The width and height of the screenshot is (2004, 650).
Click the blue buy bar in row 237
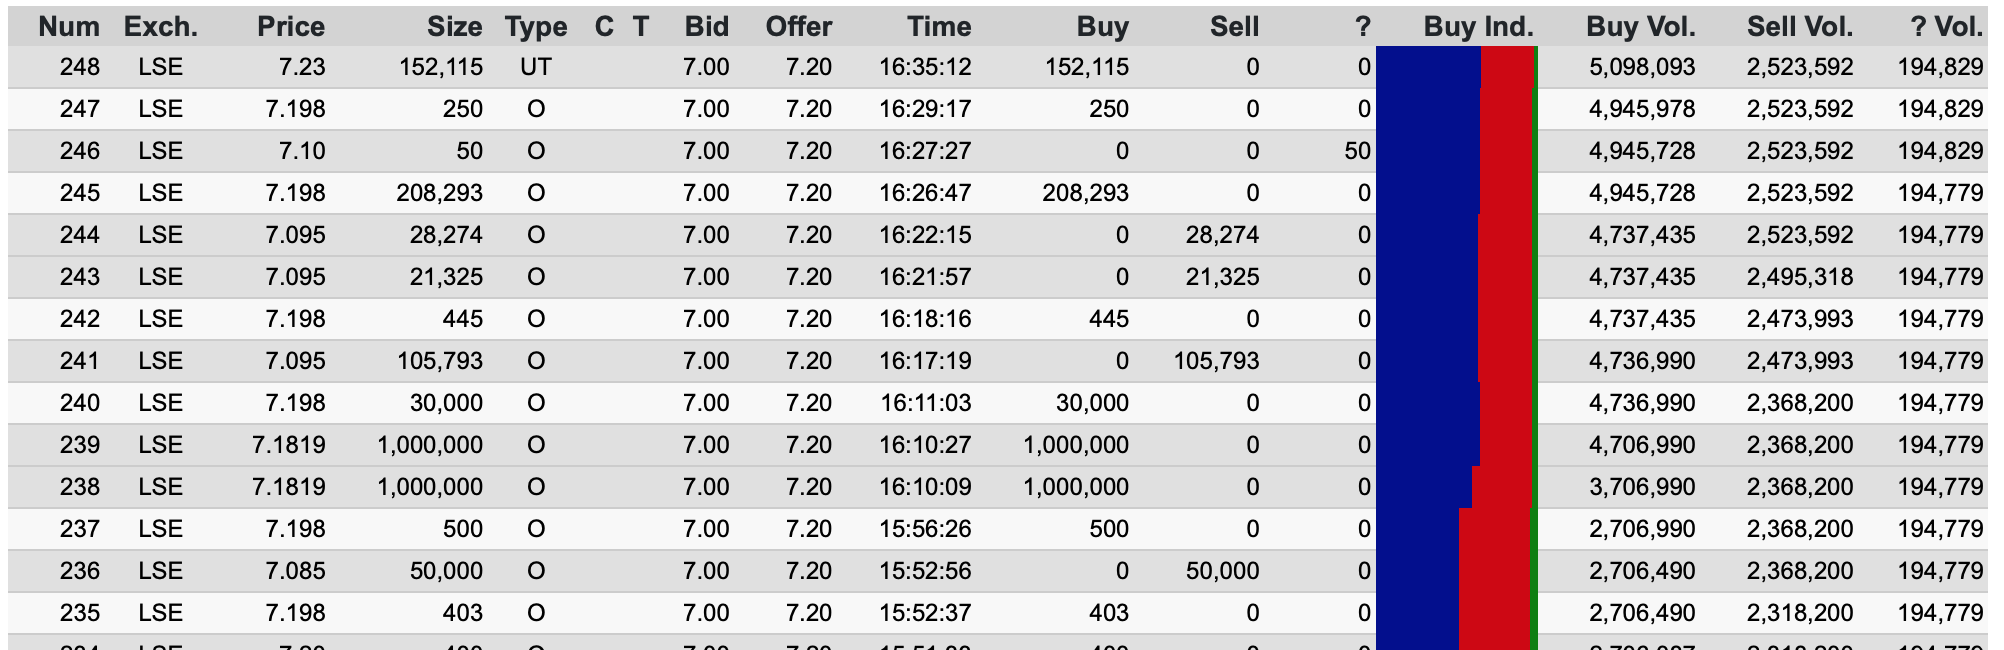(1418, 529)
